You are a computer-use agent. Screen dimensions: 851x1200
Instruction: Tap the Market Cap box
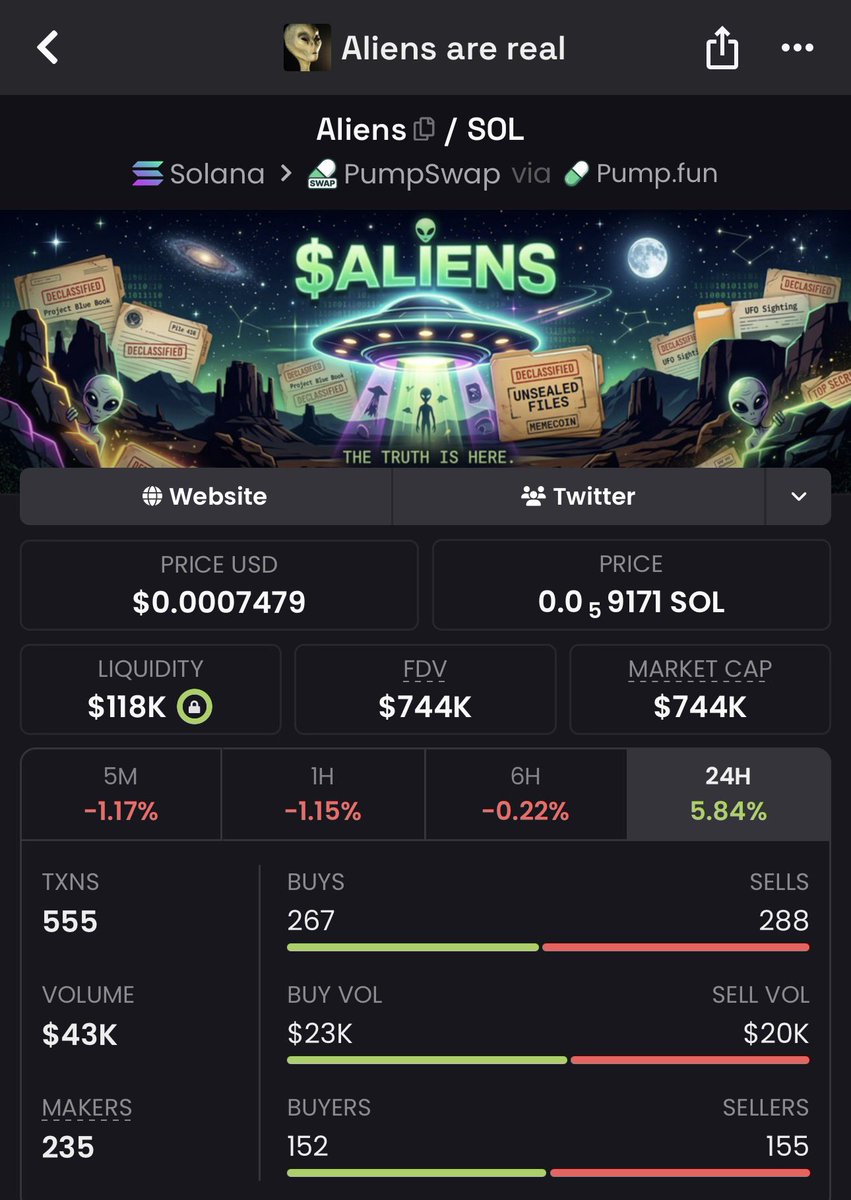click(700, 689)
